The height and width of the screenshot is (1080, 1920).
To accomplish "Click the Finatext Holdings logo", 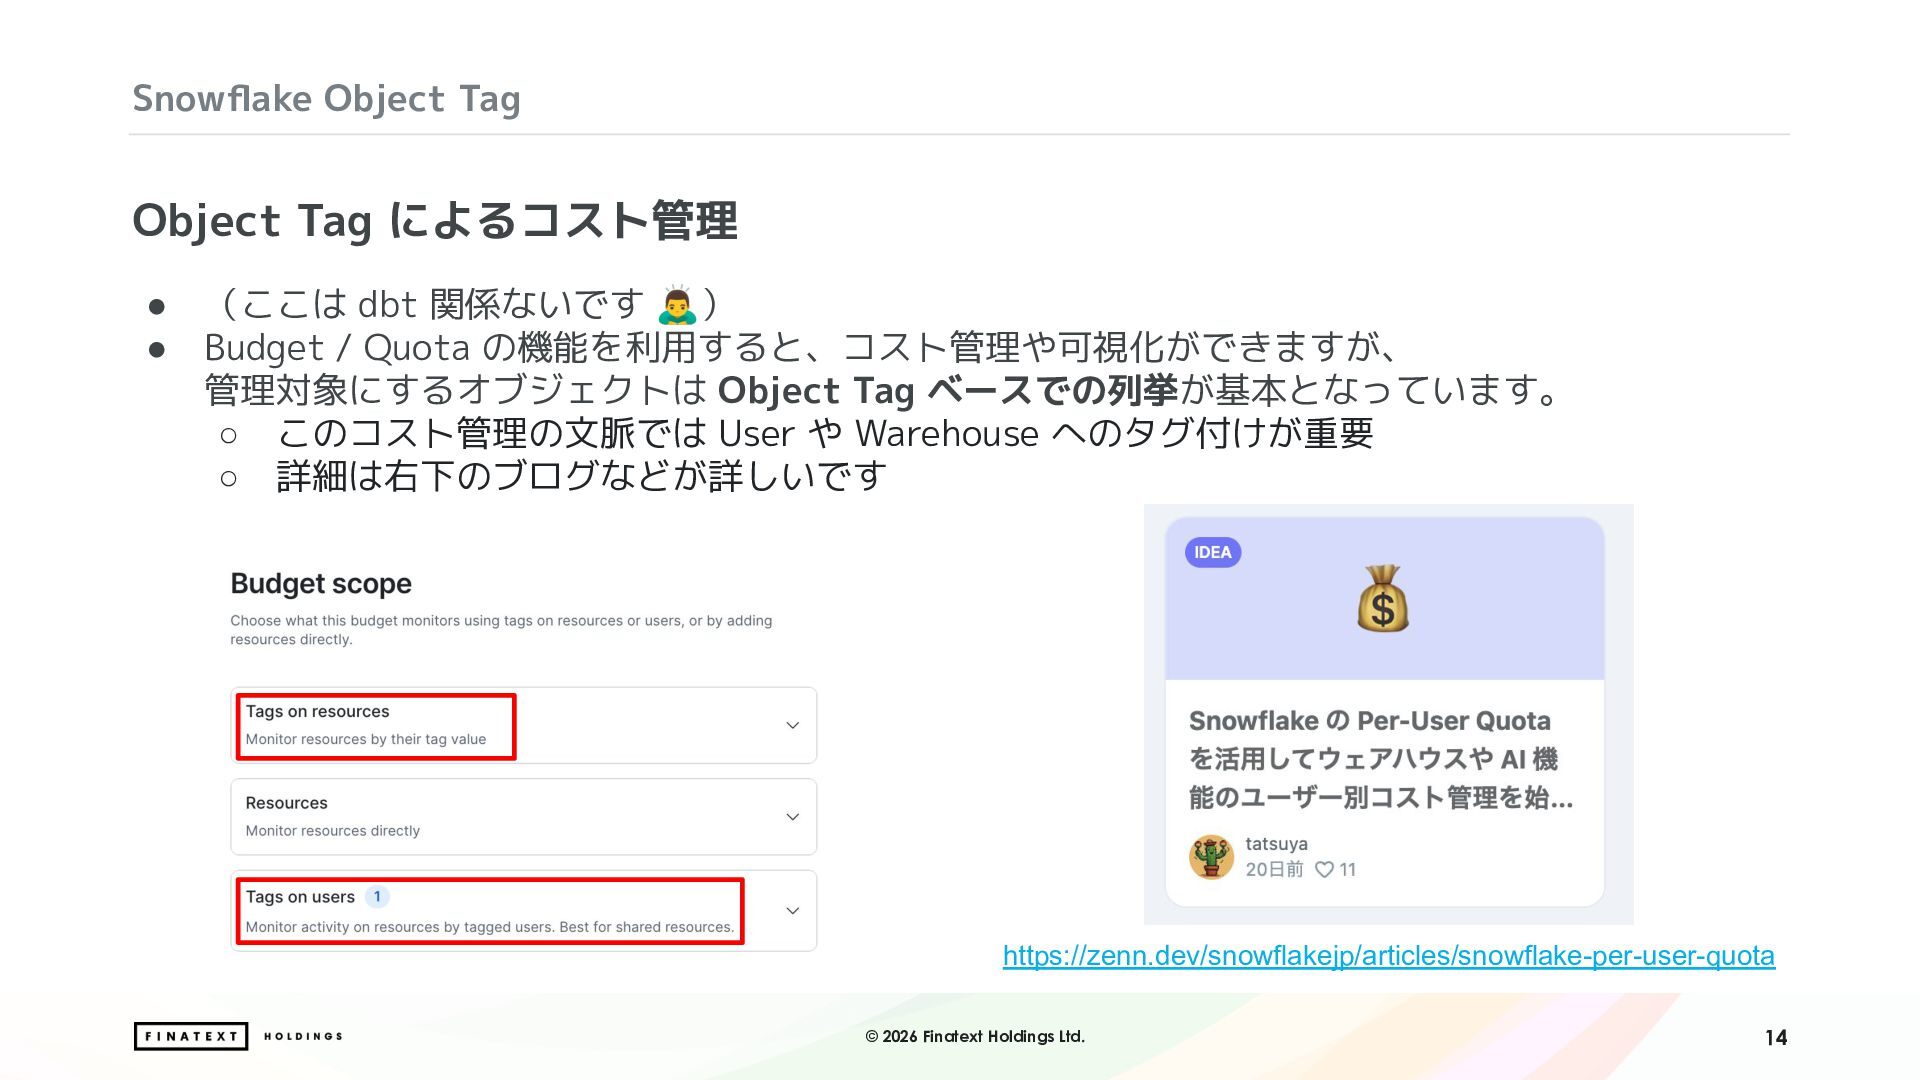I will tap(239, 1036).
